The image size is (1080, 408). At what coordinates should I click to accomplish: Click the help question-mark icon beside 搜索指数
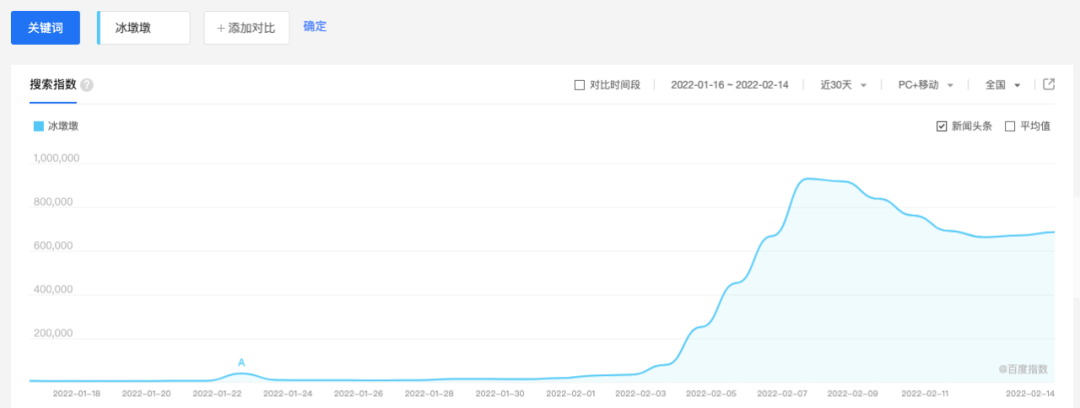tap(87, 85)
